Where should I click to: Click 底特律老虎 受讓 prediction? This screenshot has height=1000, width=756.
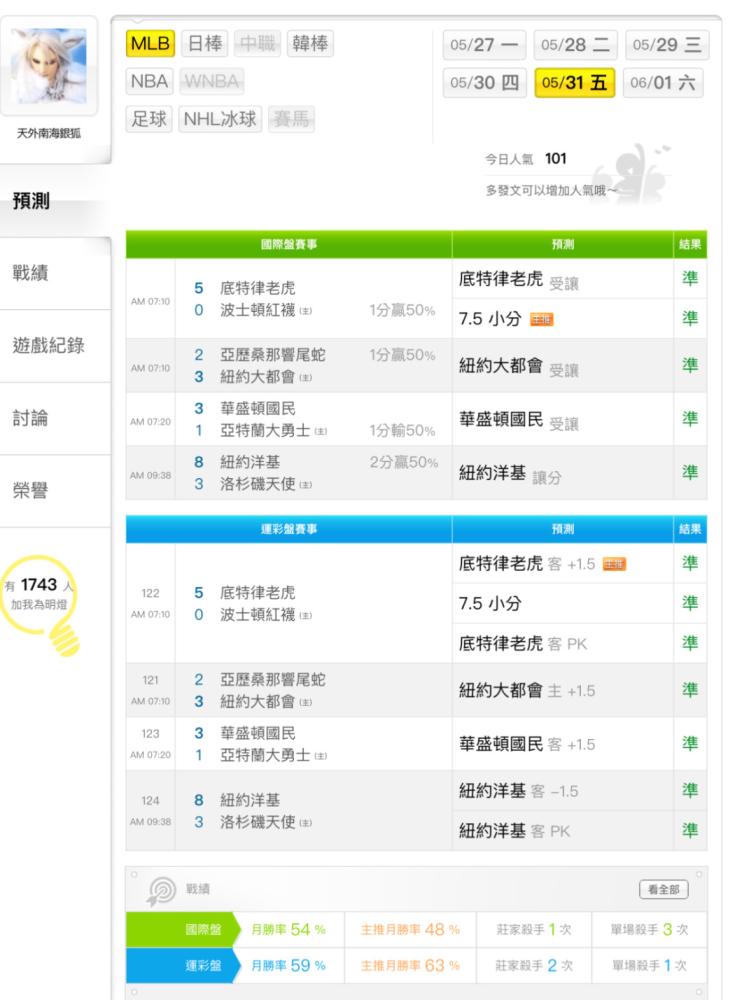(x=518, y=279)
